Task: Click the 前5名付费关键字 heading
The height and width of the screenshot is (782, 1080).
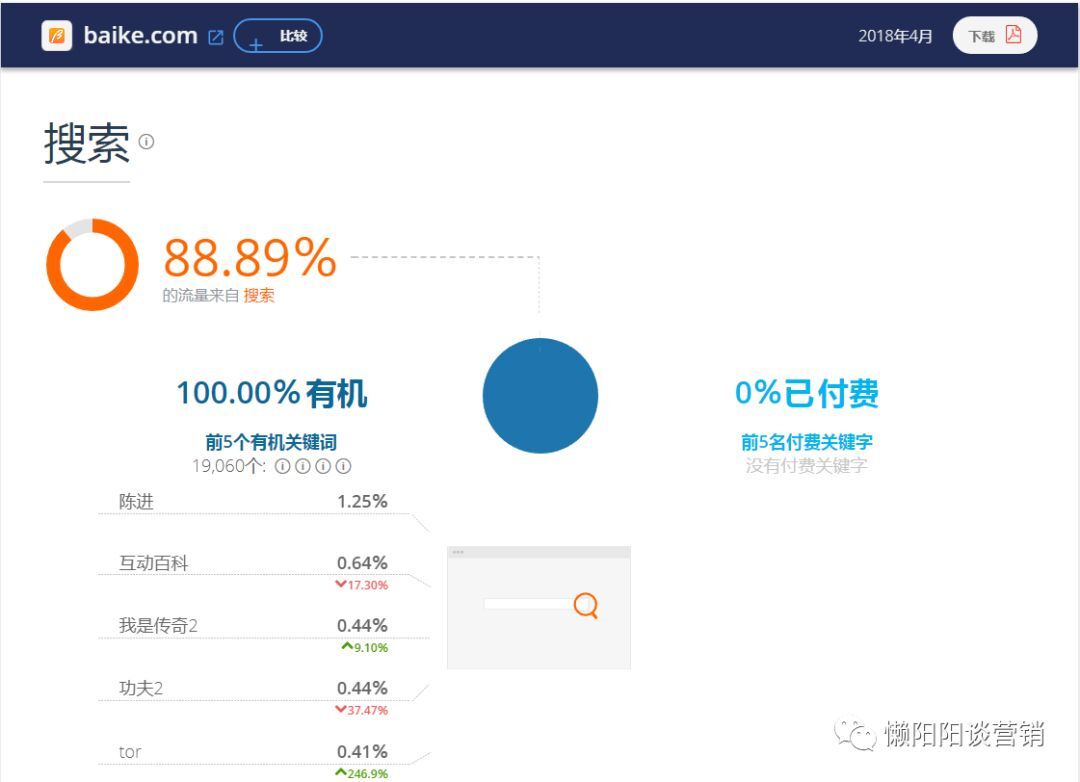Action: 807,442
